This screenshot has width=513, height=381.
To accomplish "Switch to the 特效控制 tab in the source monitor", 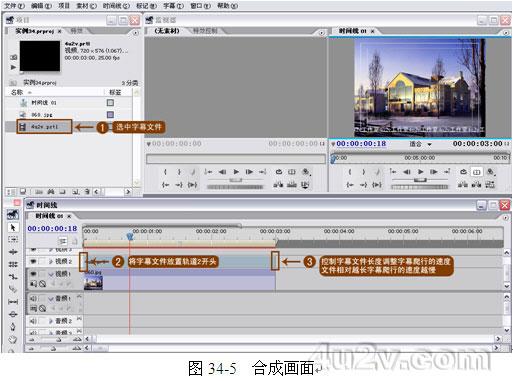I will [x=205, y=31].
